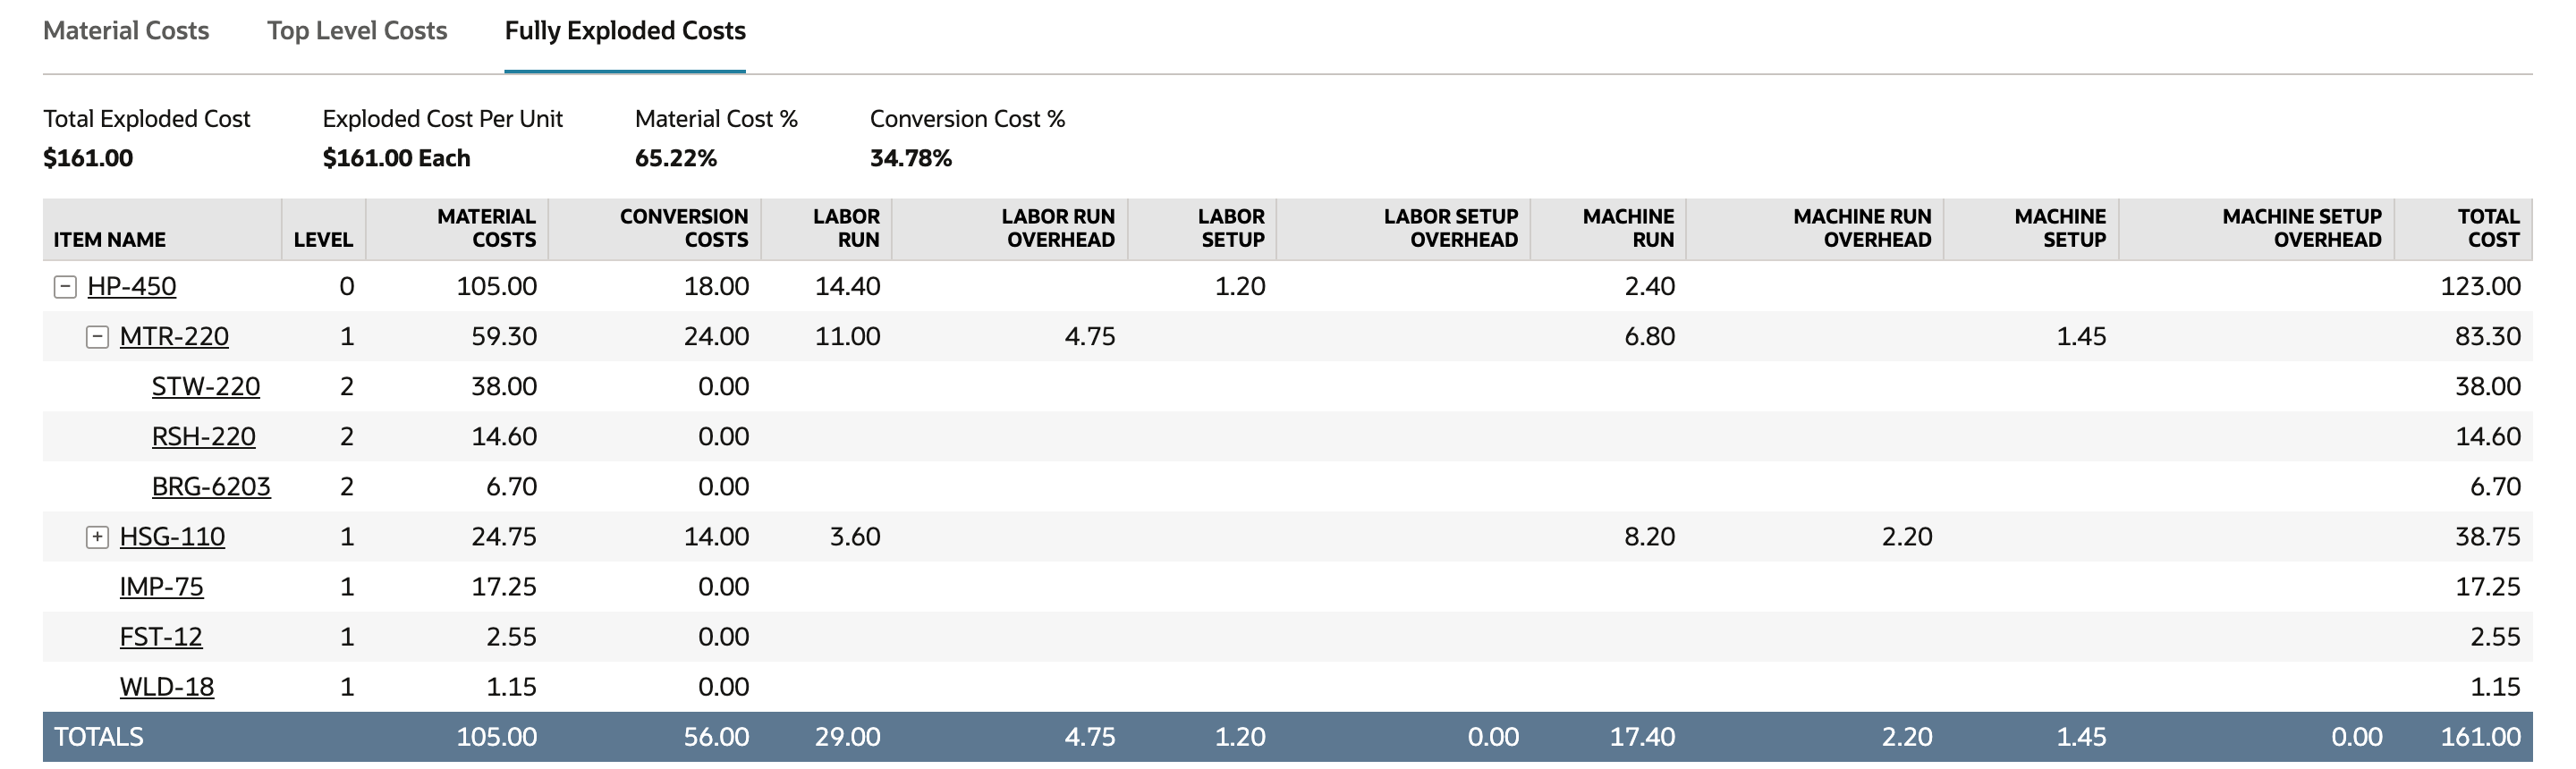Click the Level column header
Viewport: 2576px width, 769px height.
coord(324,229)
